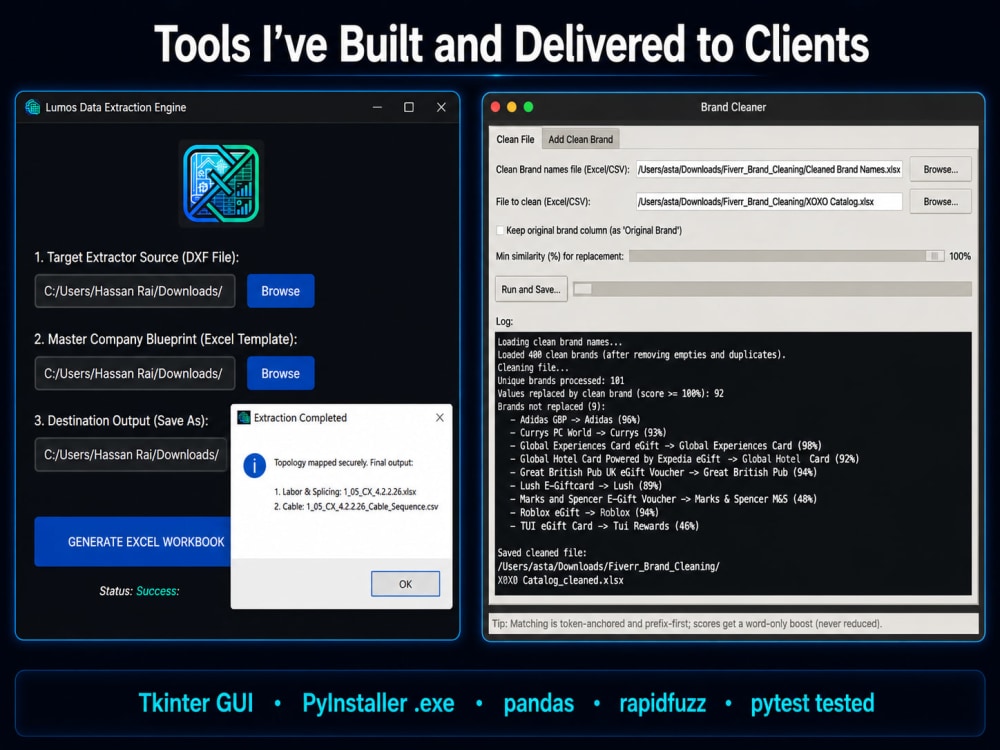Click 'Unique brands processed: 101' log line
This screenshot has height=750, width=1000.
[561, 381]
